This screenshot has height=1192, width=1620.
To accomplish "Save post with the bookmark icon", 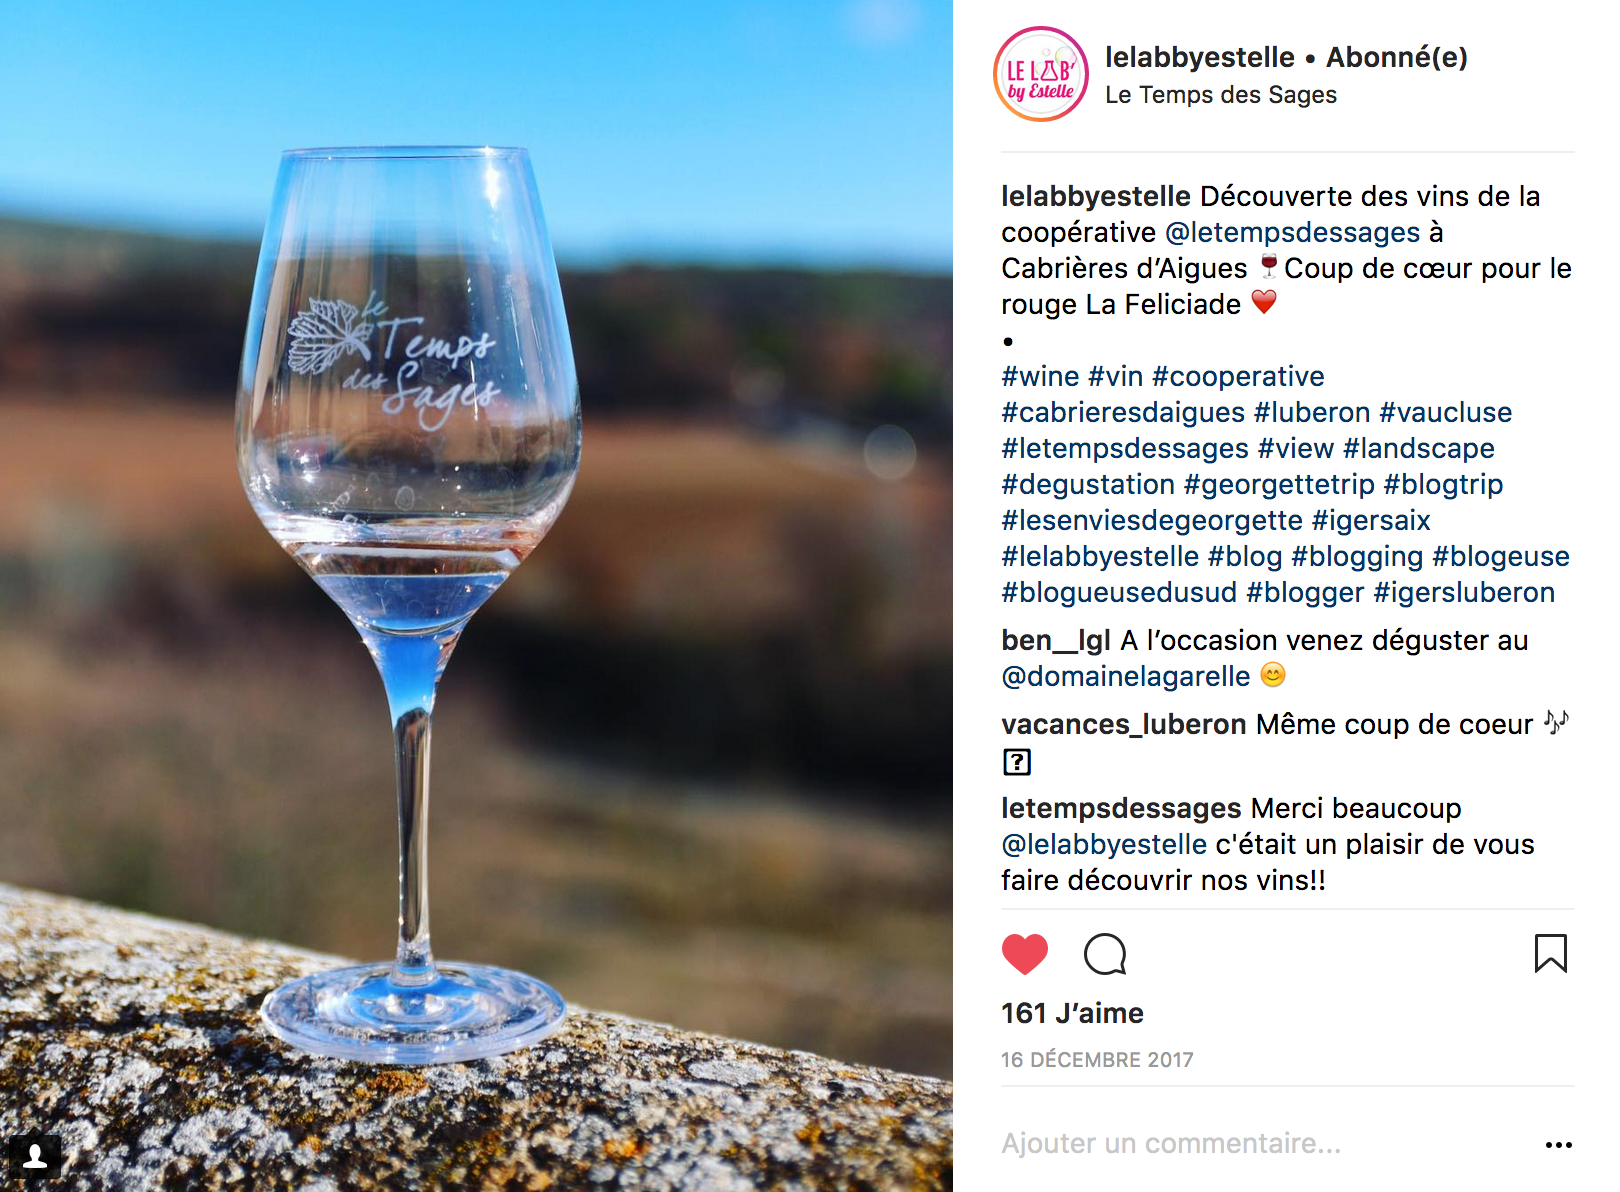I will 1550,953.
